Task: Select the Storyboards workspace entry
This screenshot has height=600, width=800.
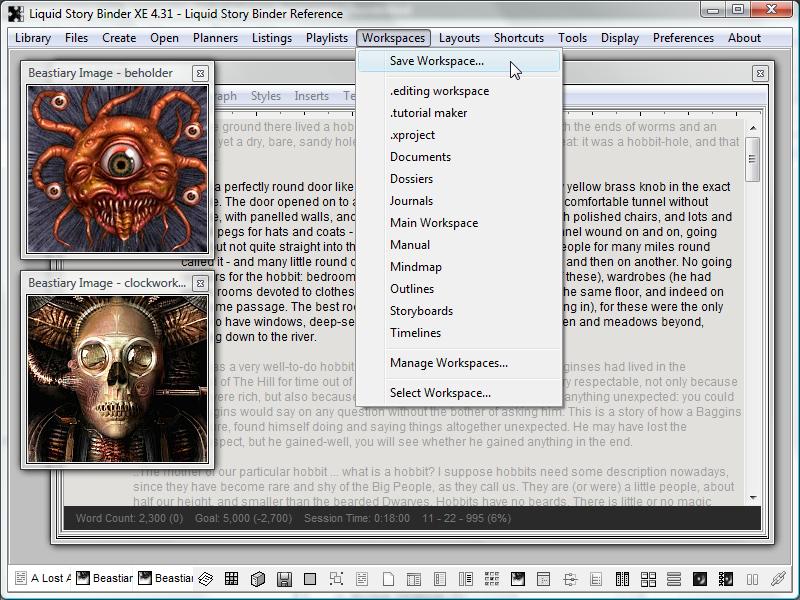Action: click(421, 311)
